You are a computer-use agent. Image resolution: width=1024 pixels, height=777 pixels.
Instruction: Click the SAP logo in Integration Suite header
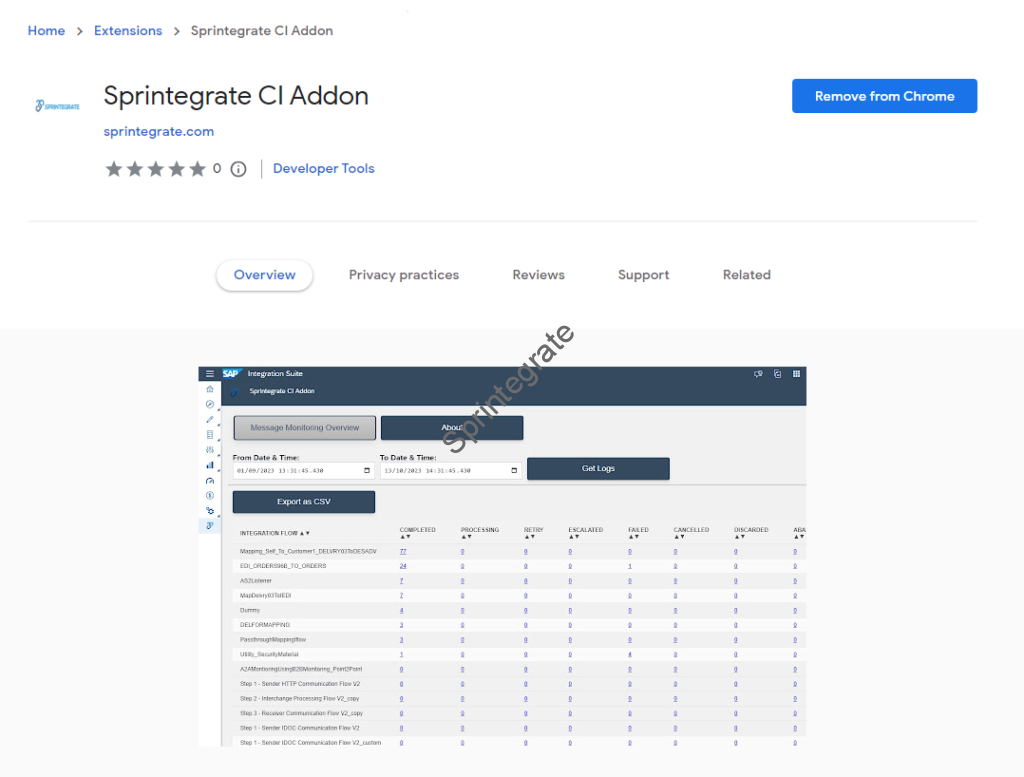[231, 374]
